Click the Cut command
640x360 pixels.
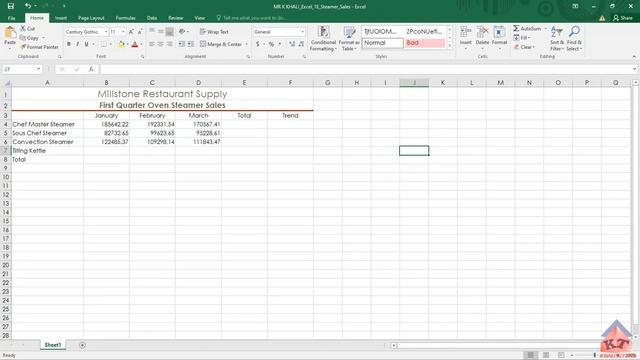pos(28,29)
